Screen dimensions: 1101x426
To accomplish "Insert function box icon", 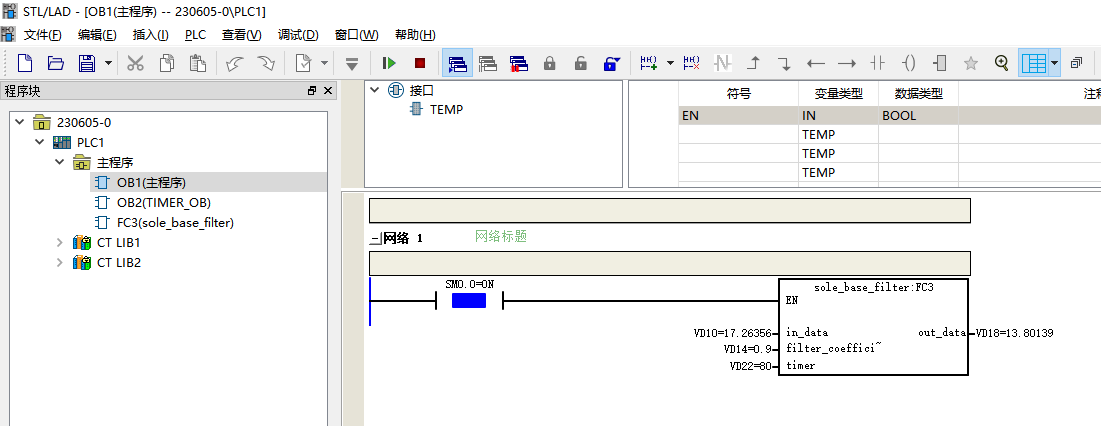I will click(x=940, y=63).
